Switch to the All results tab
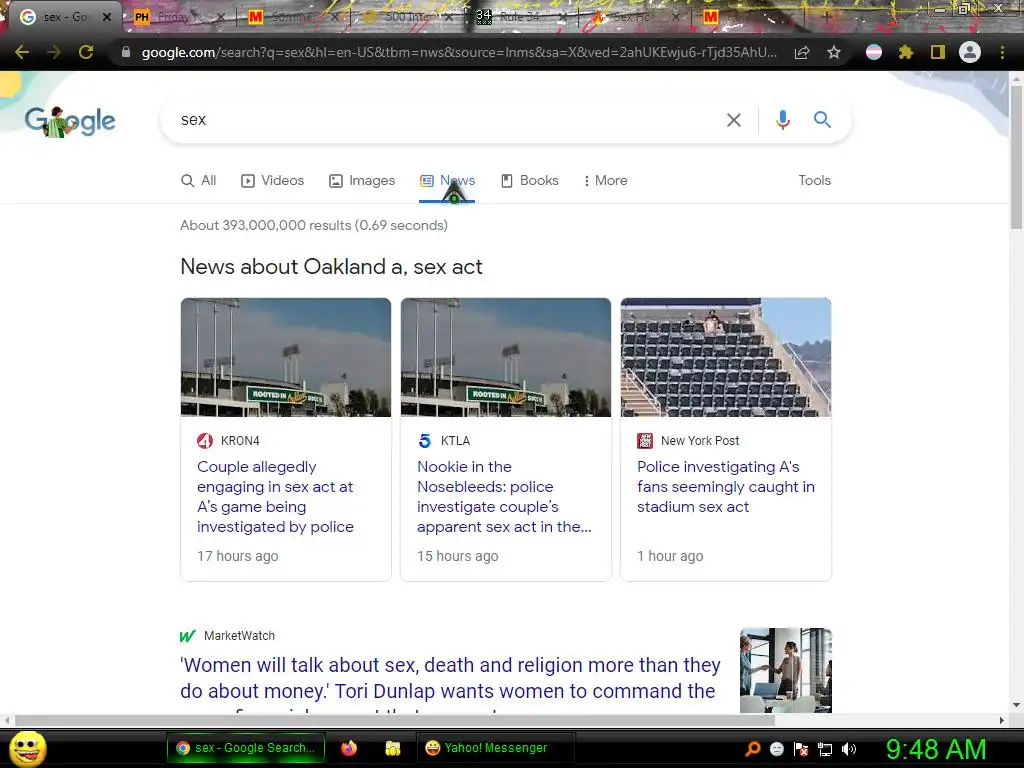 tap(199, 181)
